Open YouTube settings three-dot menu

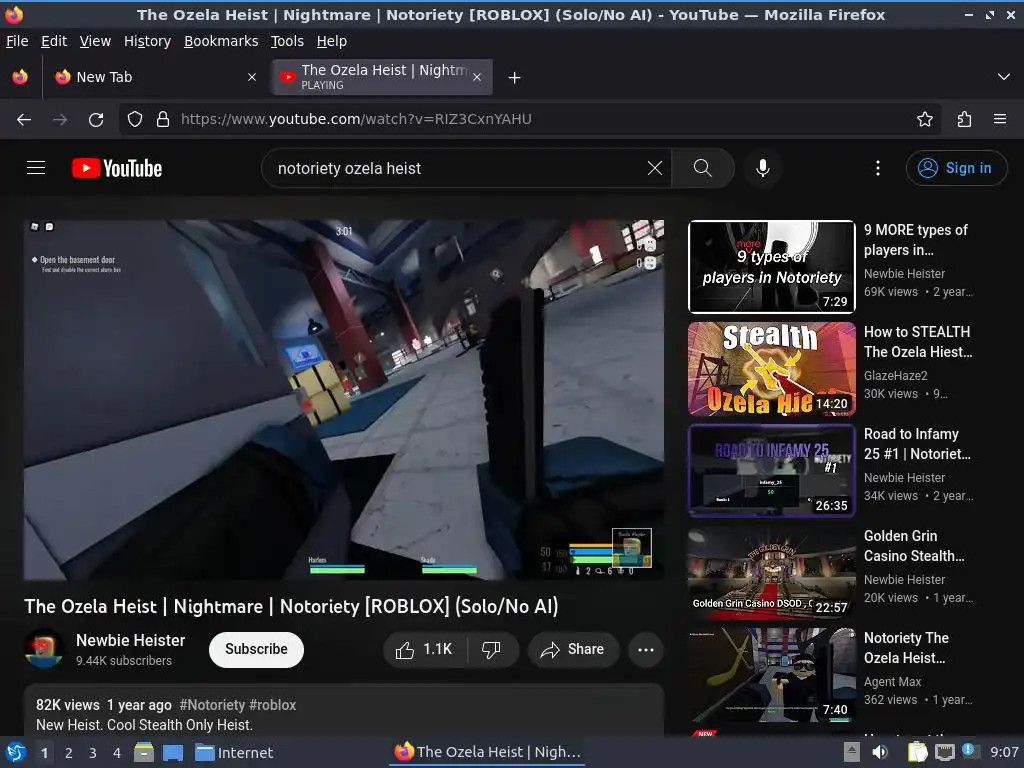click(x=878, y=168)
